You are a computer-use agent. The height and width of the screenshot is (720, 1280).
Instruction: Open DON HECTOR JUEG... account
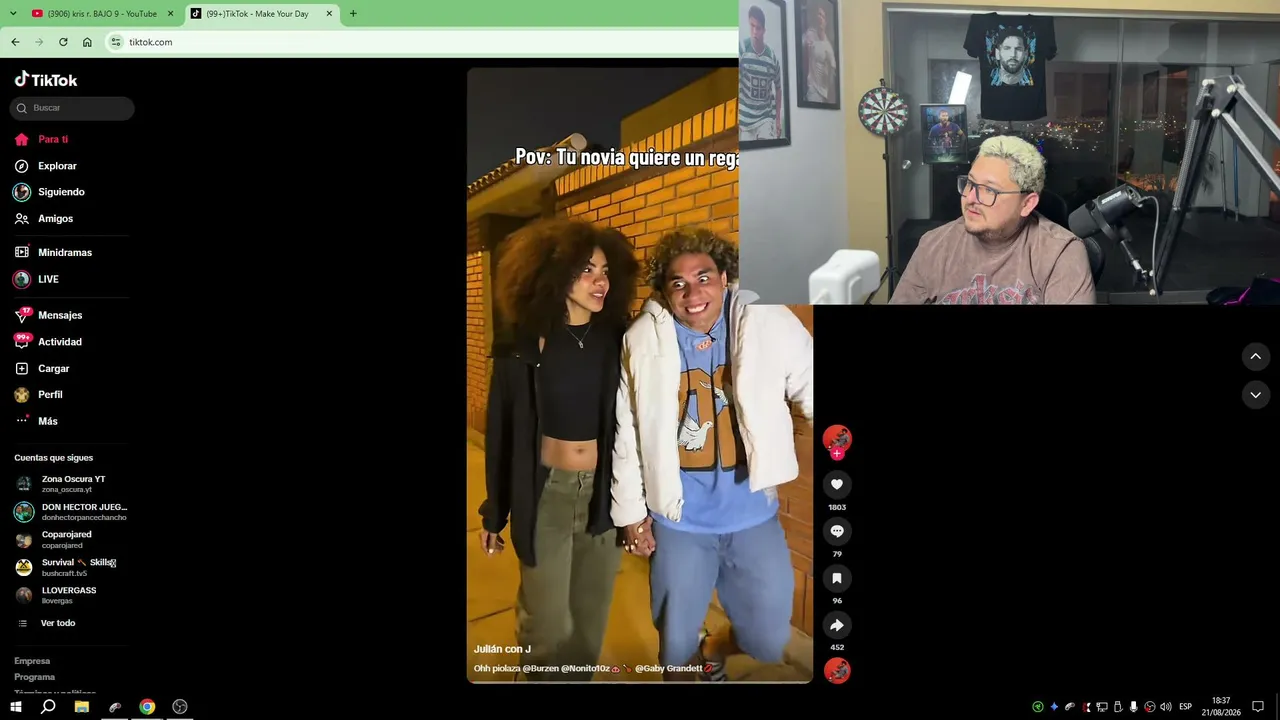[x=71, y=512]
